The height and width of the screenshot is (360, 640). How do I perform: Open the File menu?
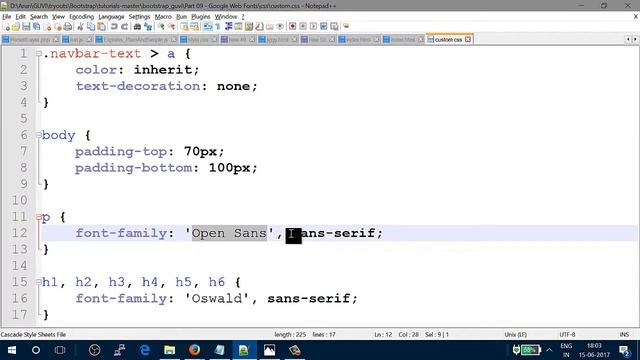pos(6,17)
